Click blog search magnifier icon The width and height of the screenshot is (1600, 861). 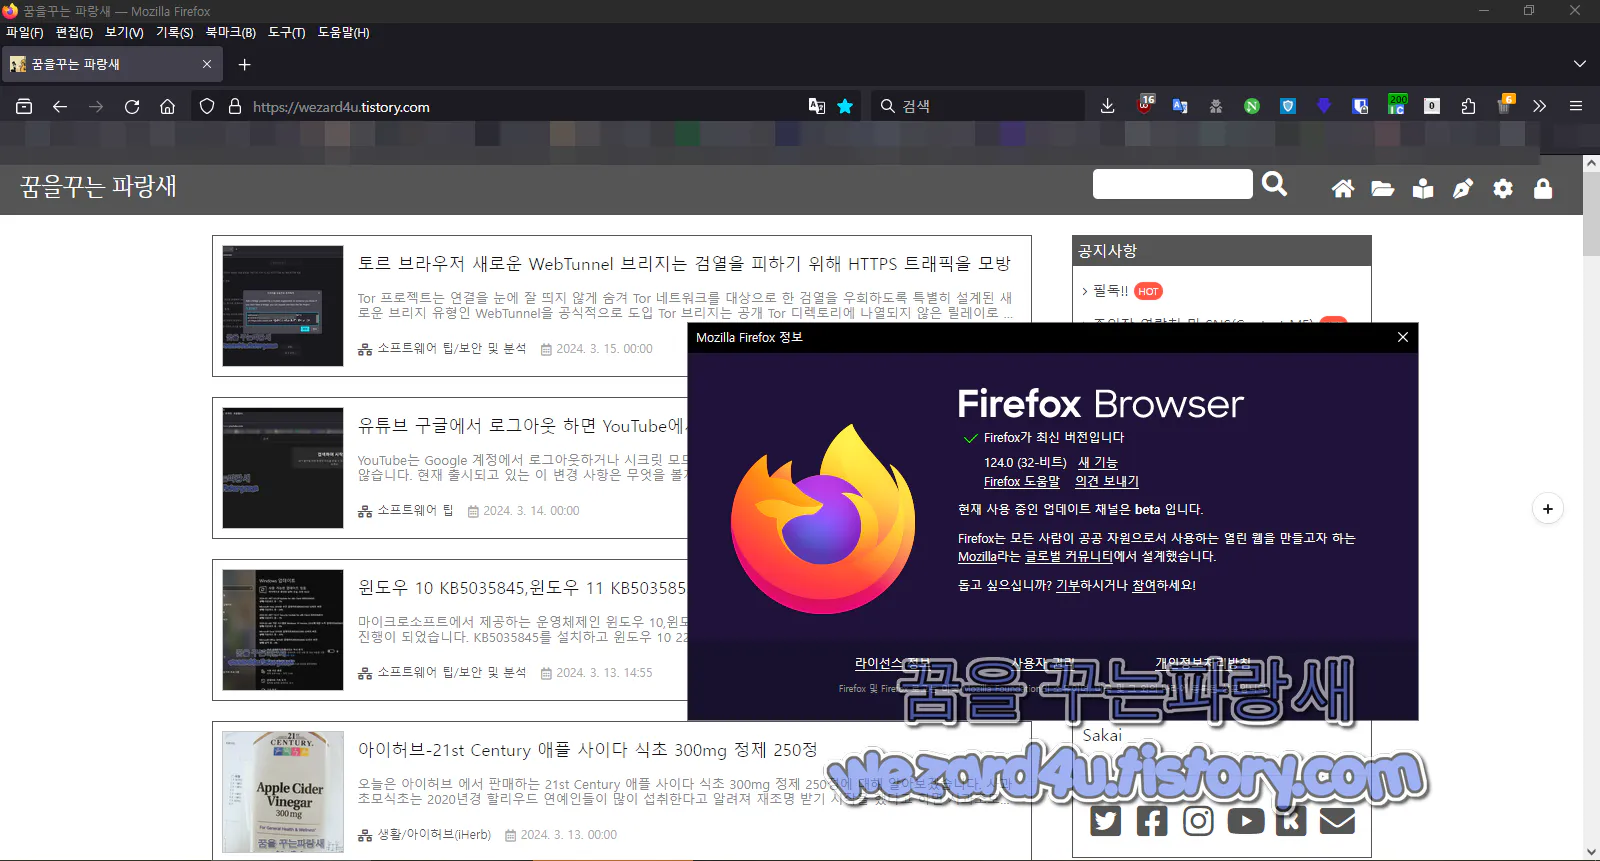1275,184
